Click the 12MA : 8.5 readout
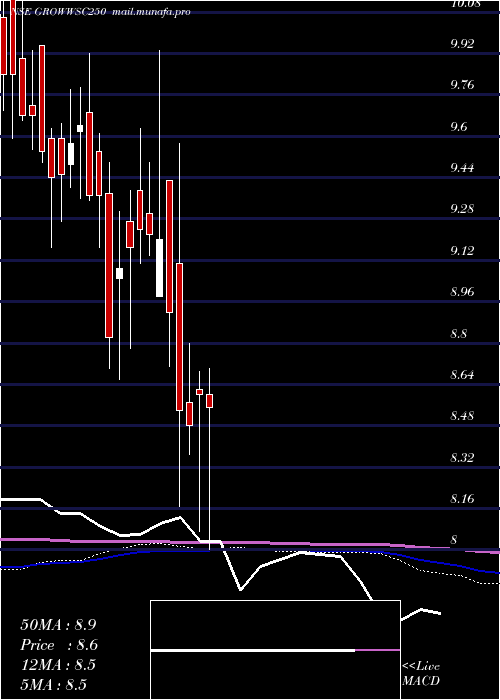Image resolution: width=500 pixels, height=700 pixels. tap(58, 665)
